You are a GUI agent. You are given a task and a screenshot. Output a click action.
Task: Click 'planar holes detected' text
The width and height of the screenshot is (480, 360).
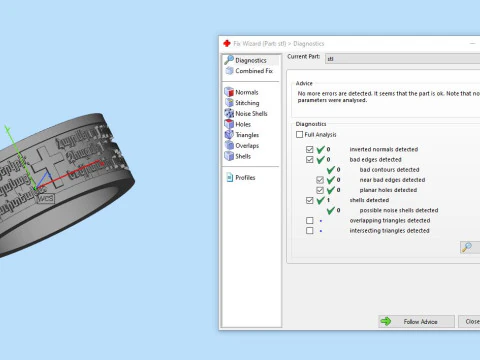[388, 190]
